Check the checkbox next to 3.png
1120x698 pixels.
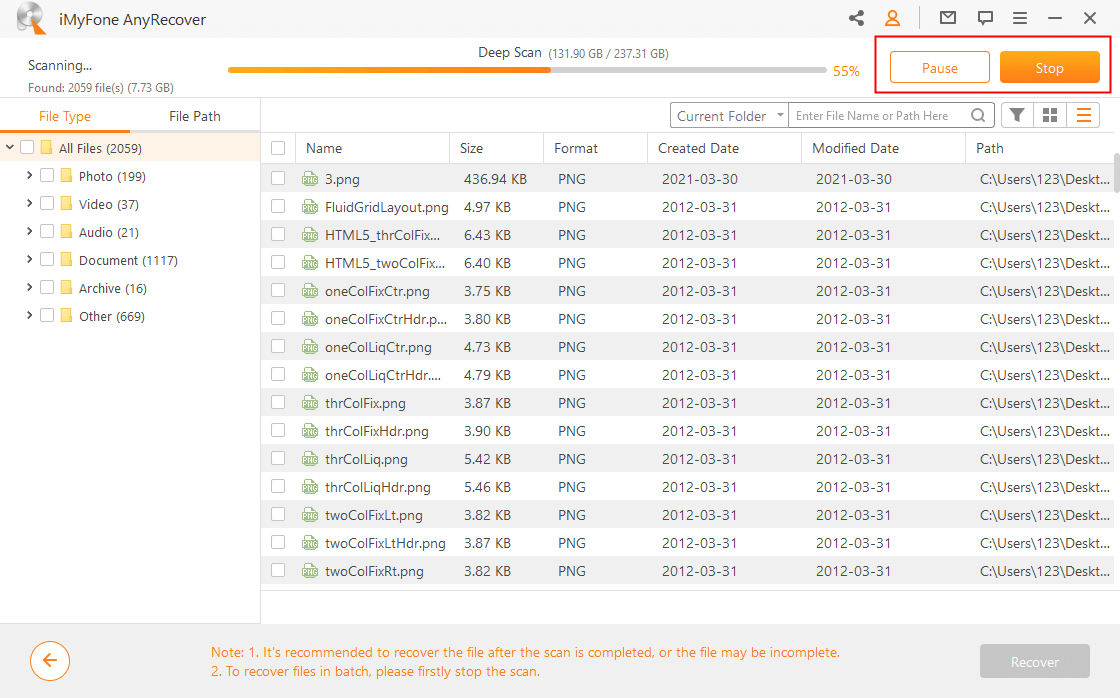click(280, 180)
